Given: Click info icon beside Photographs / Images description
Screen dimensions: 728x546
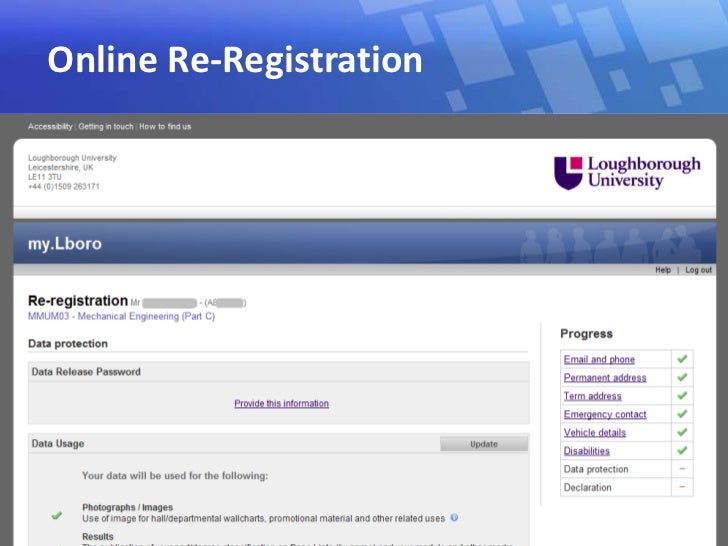Looking at the screenshot, I should (x=454, y=518).
